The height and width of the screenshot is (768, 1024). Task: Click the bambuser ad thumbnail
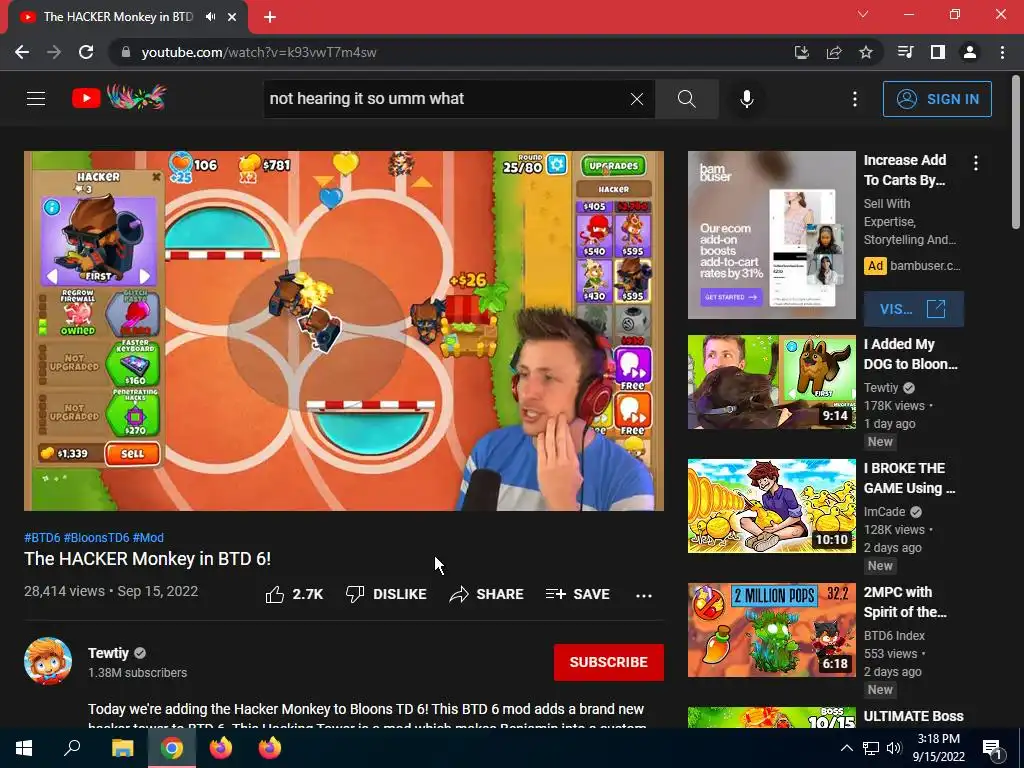coord(771,235)
